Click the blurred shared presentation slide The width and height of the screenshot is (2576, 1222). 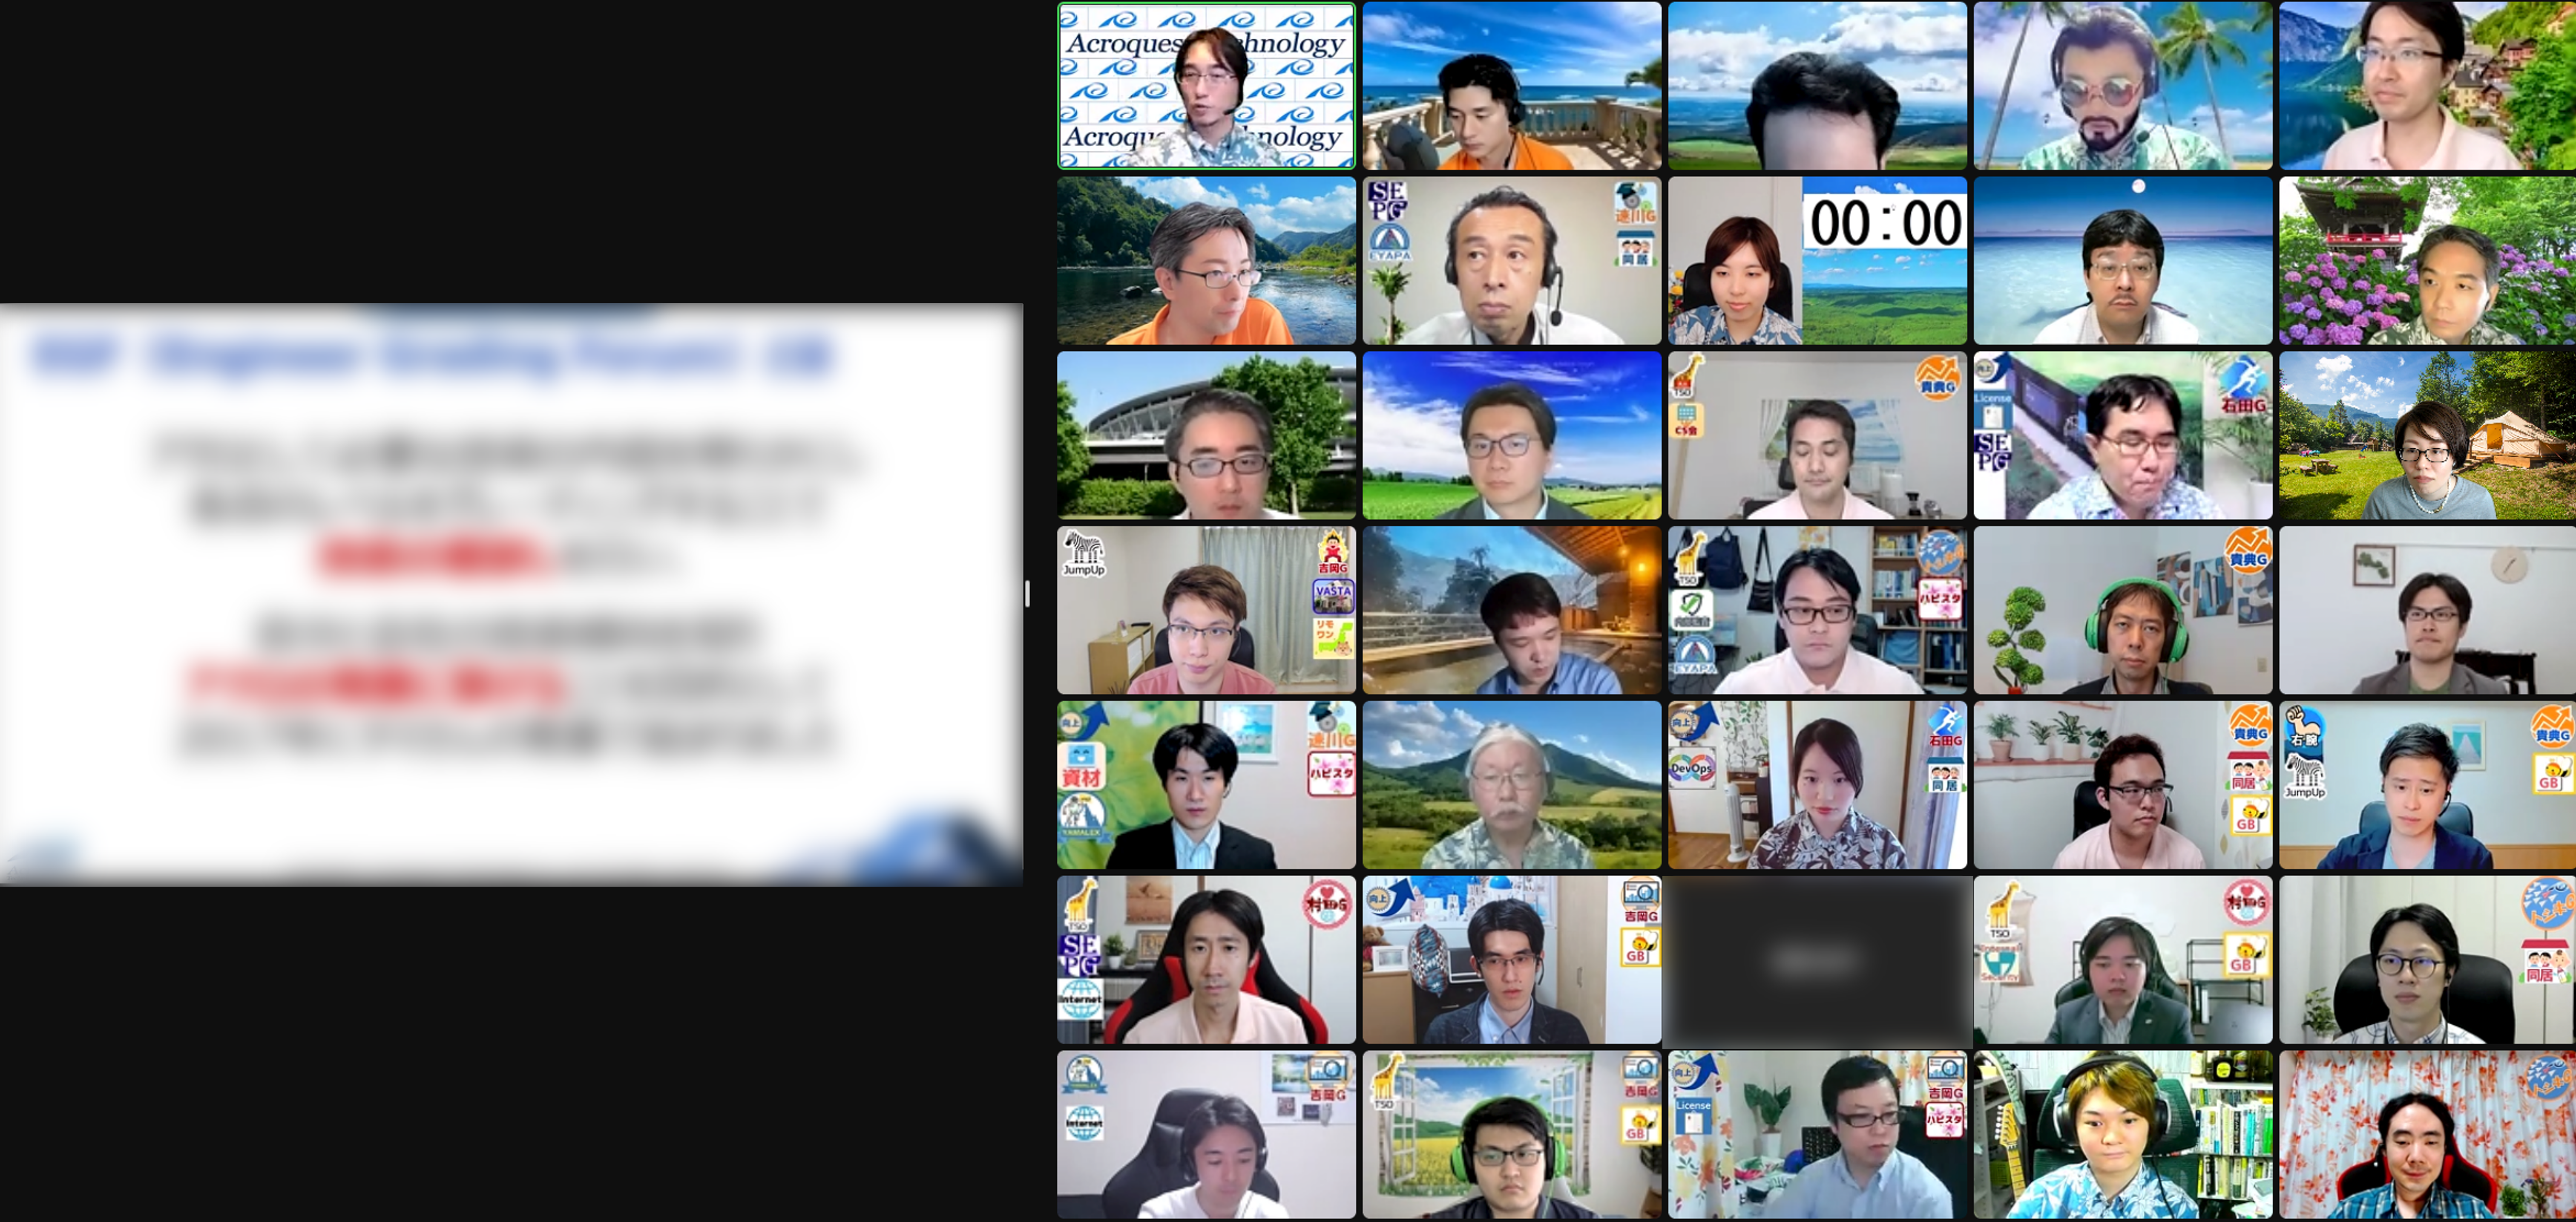point(511,594)
